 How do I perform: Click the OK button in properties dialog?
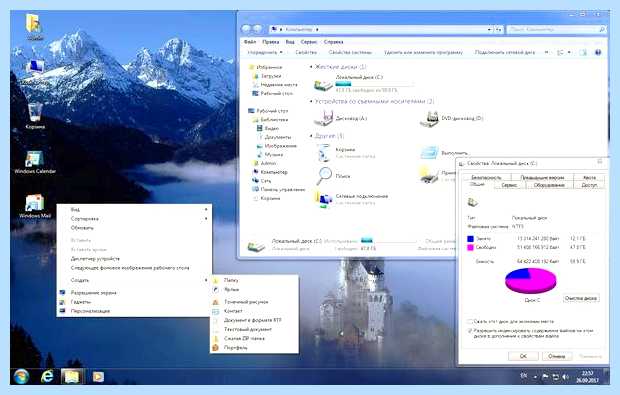point(523,356)
